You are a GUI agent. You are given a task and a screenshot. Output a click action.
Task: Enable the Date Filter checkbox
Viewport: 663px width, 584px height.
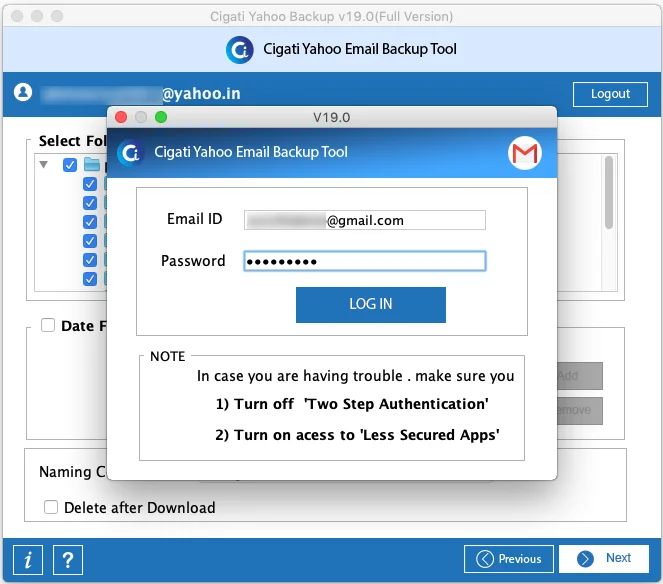(48, 325)
